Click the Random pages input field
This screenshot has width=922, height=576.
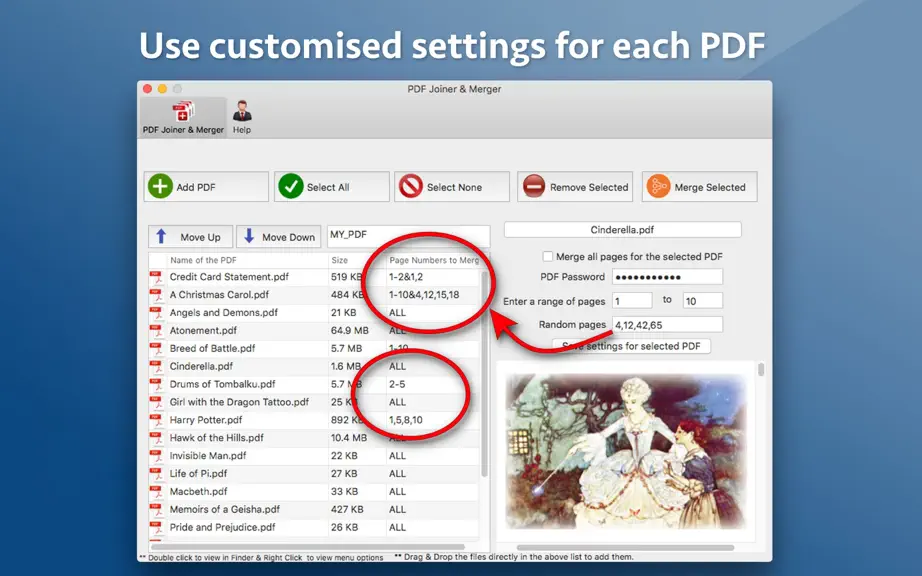[667, 324]
